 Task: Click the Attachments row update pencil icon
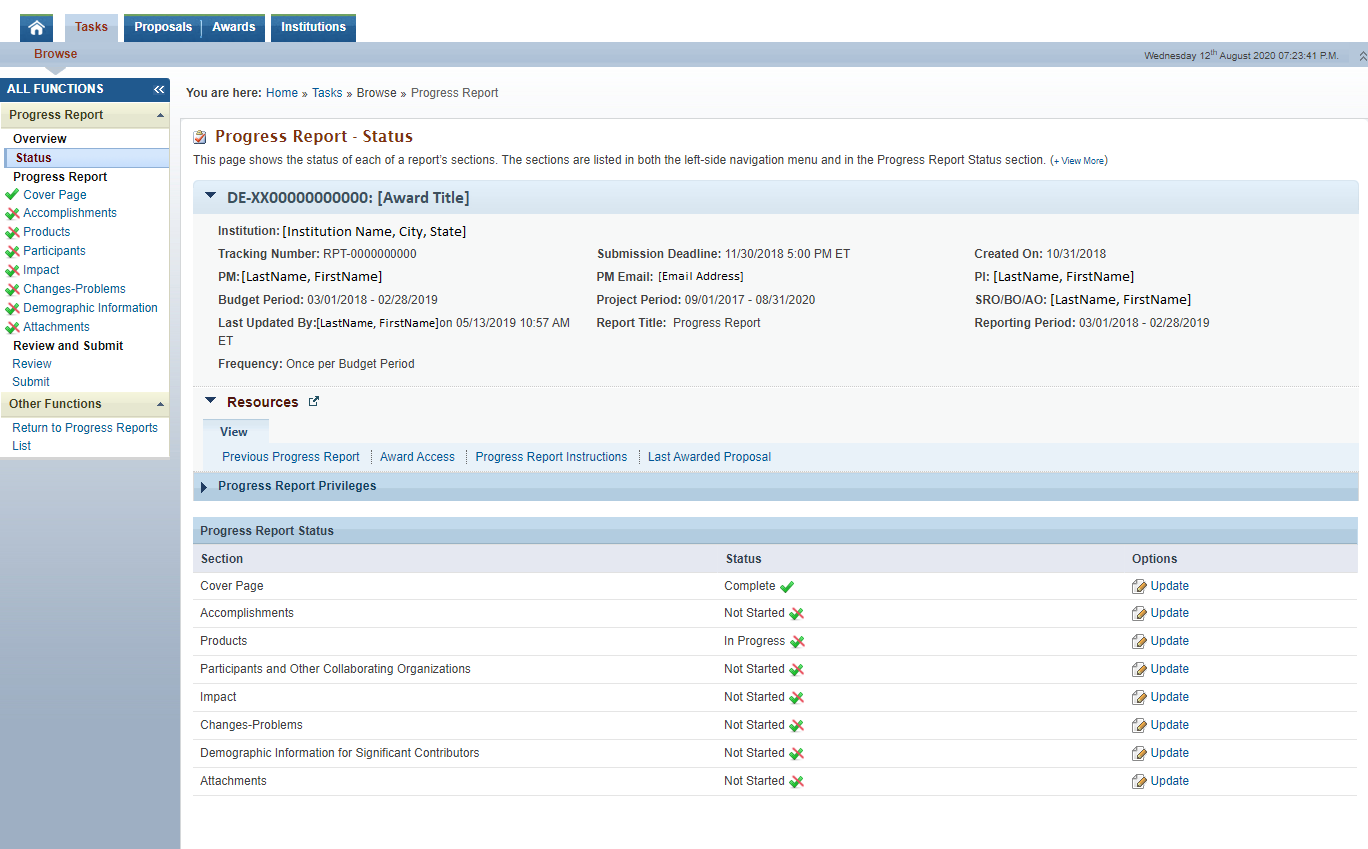(x=1139, y=781)
